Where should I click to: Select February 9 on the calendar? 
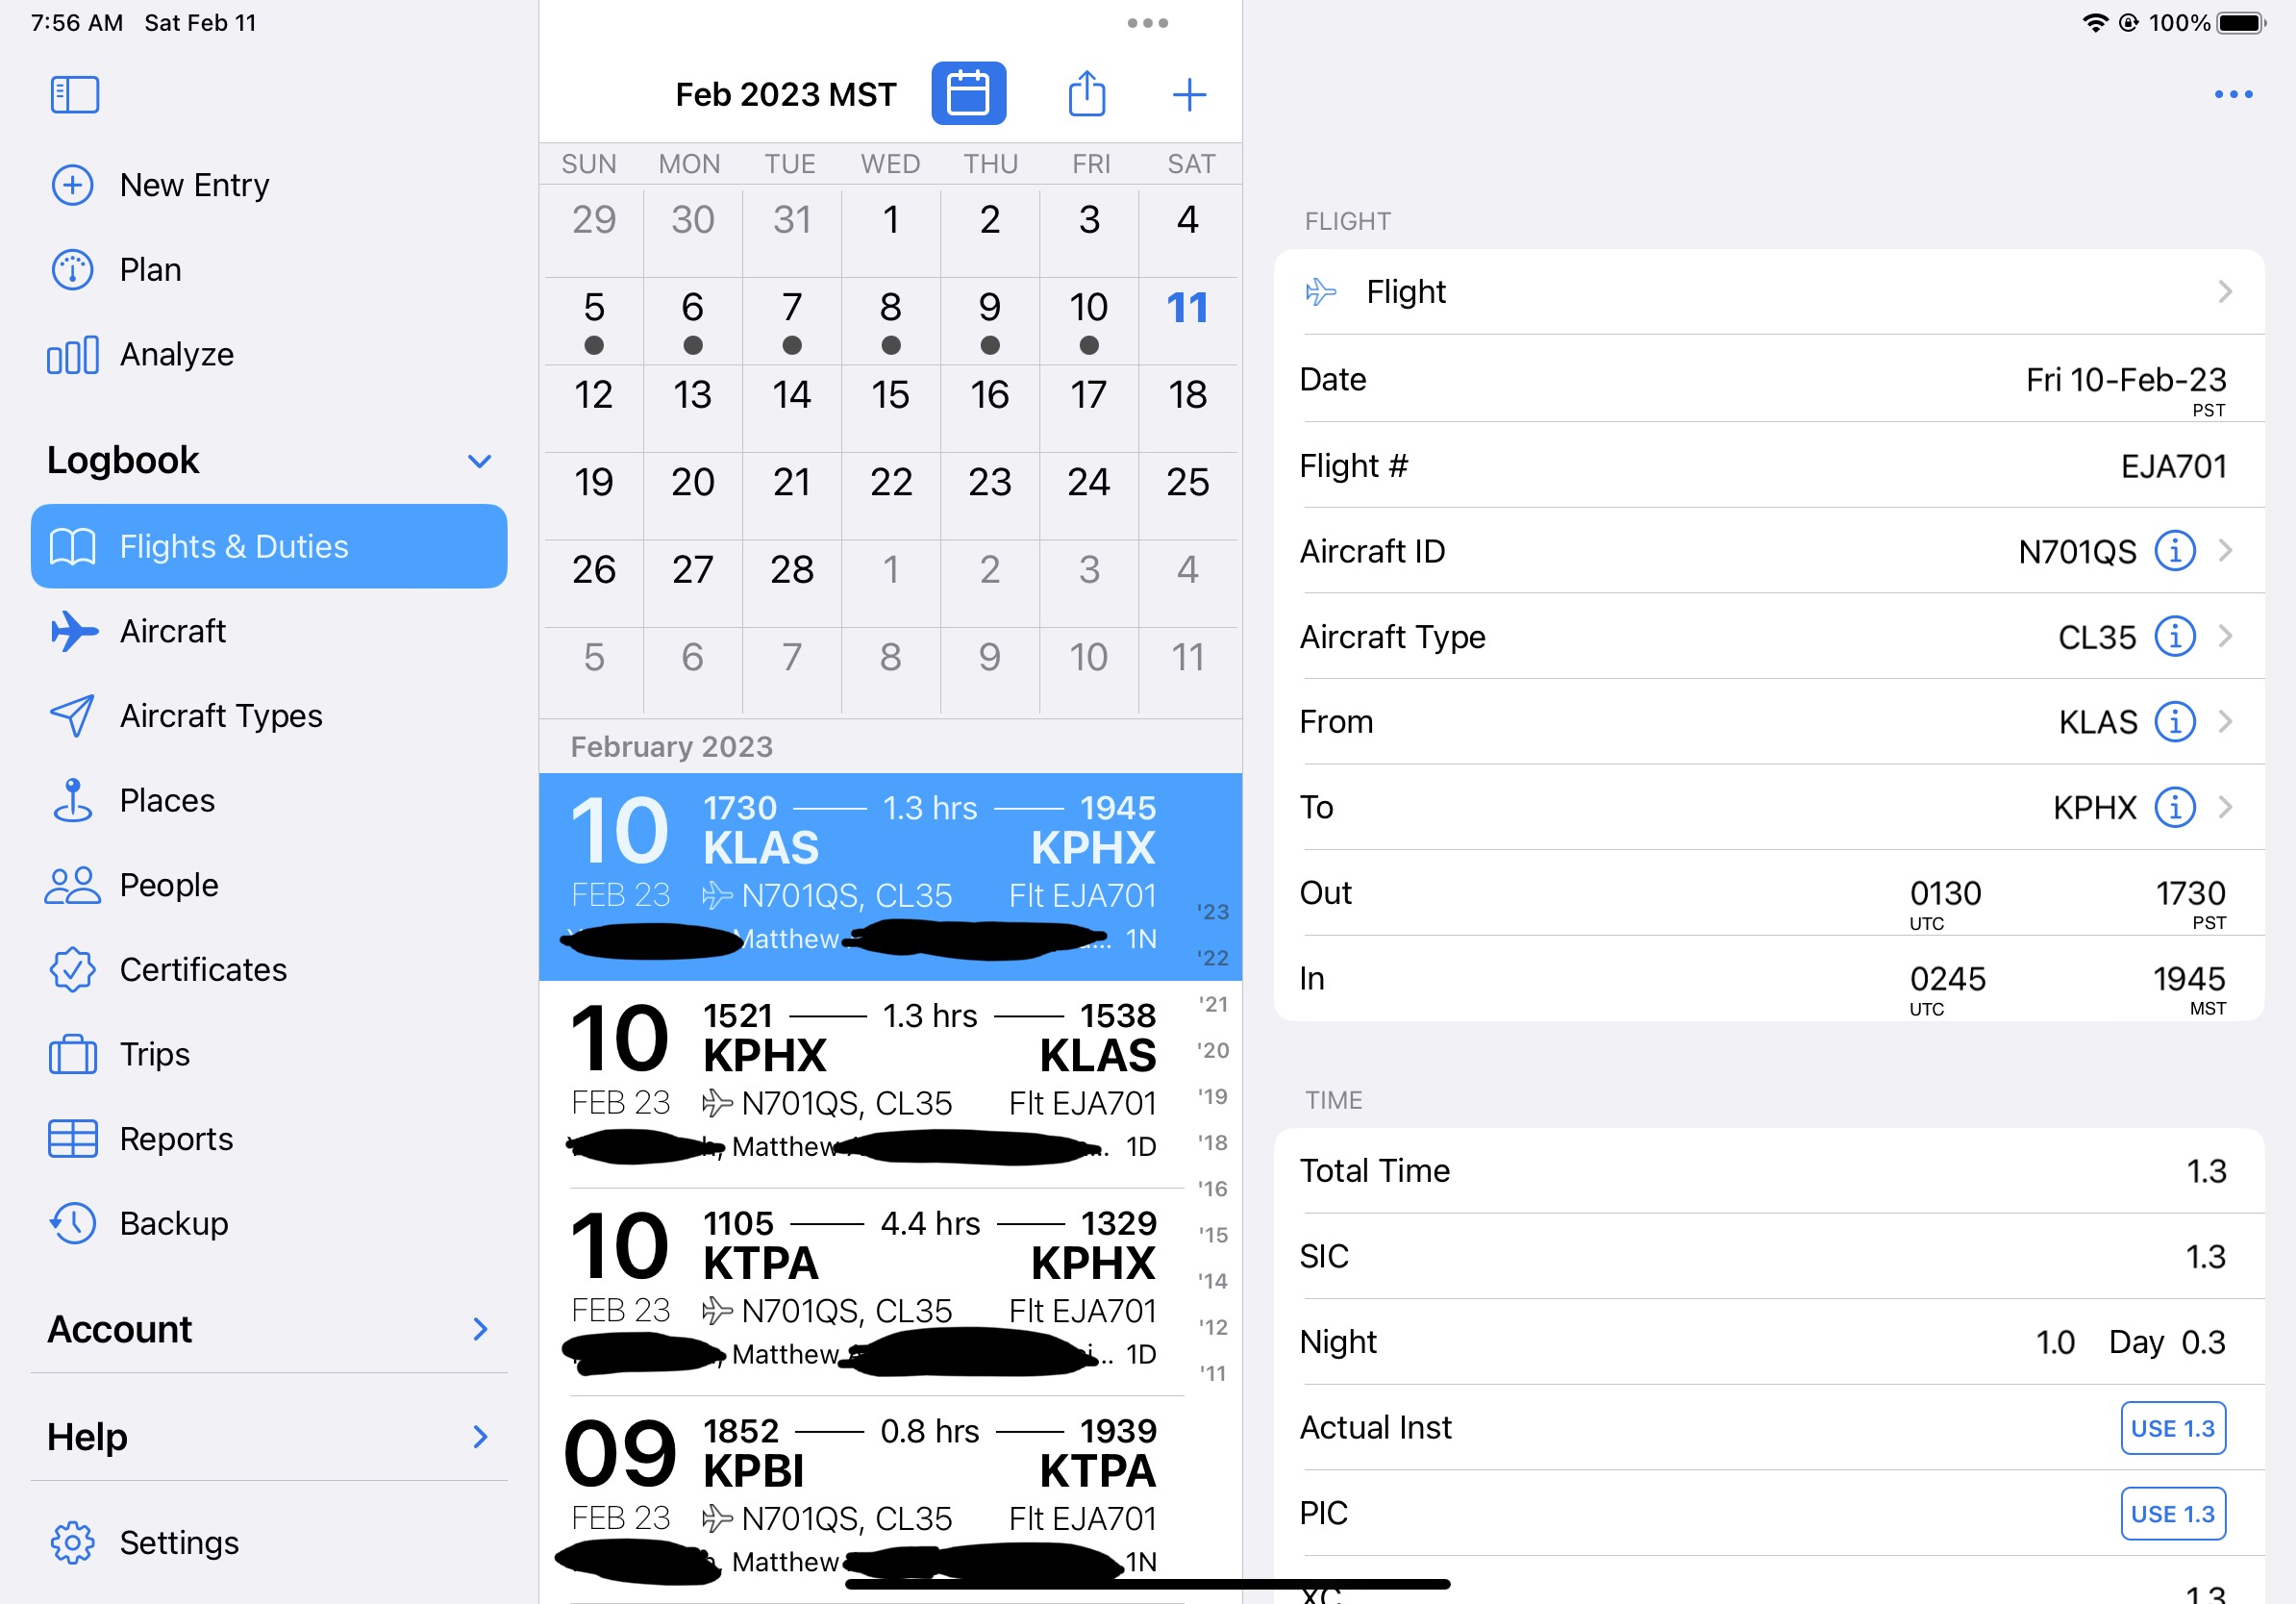point(989,318)
